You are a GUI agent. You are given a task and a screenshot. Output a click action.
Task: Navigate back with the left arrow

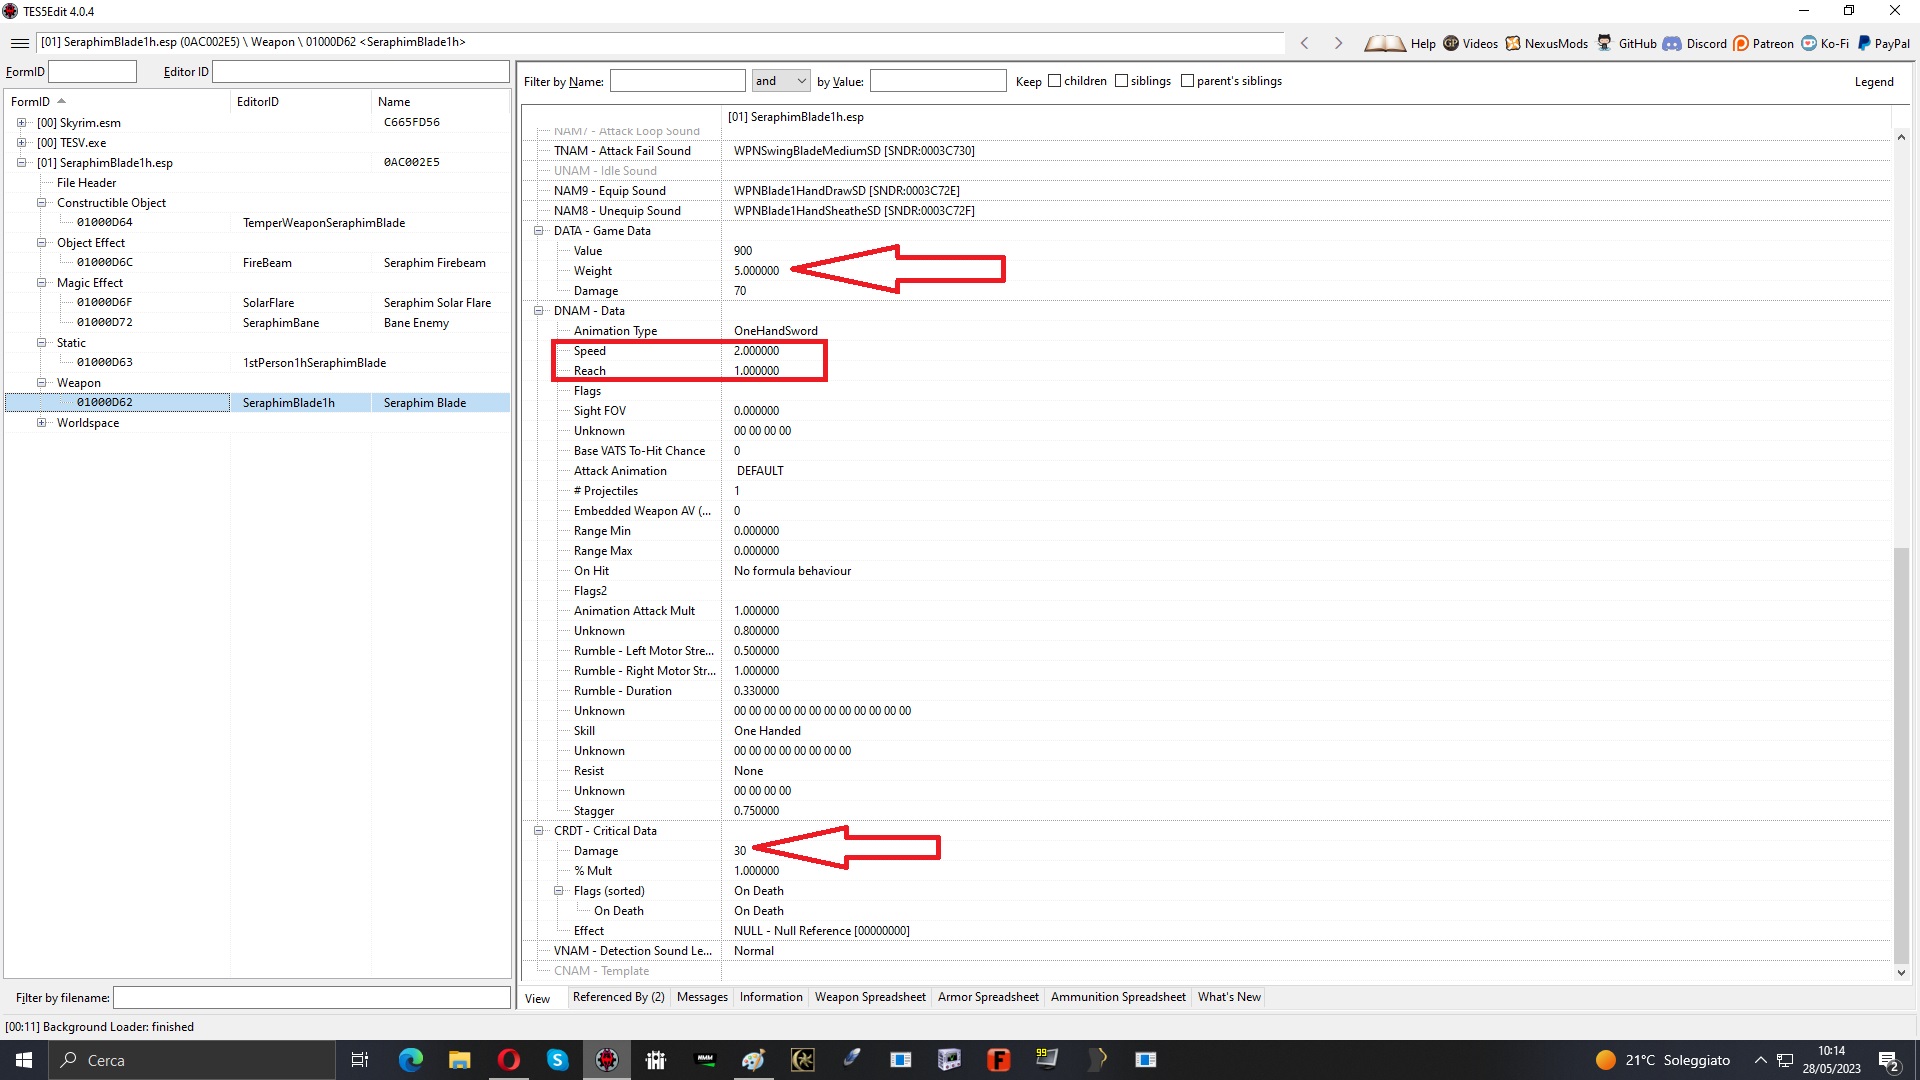(x=1304, y=43)
